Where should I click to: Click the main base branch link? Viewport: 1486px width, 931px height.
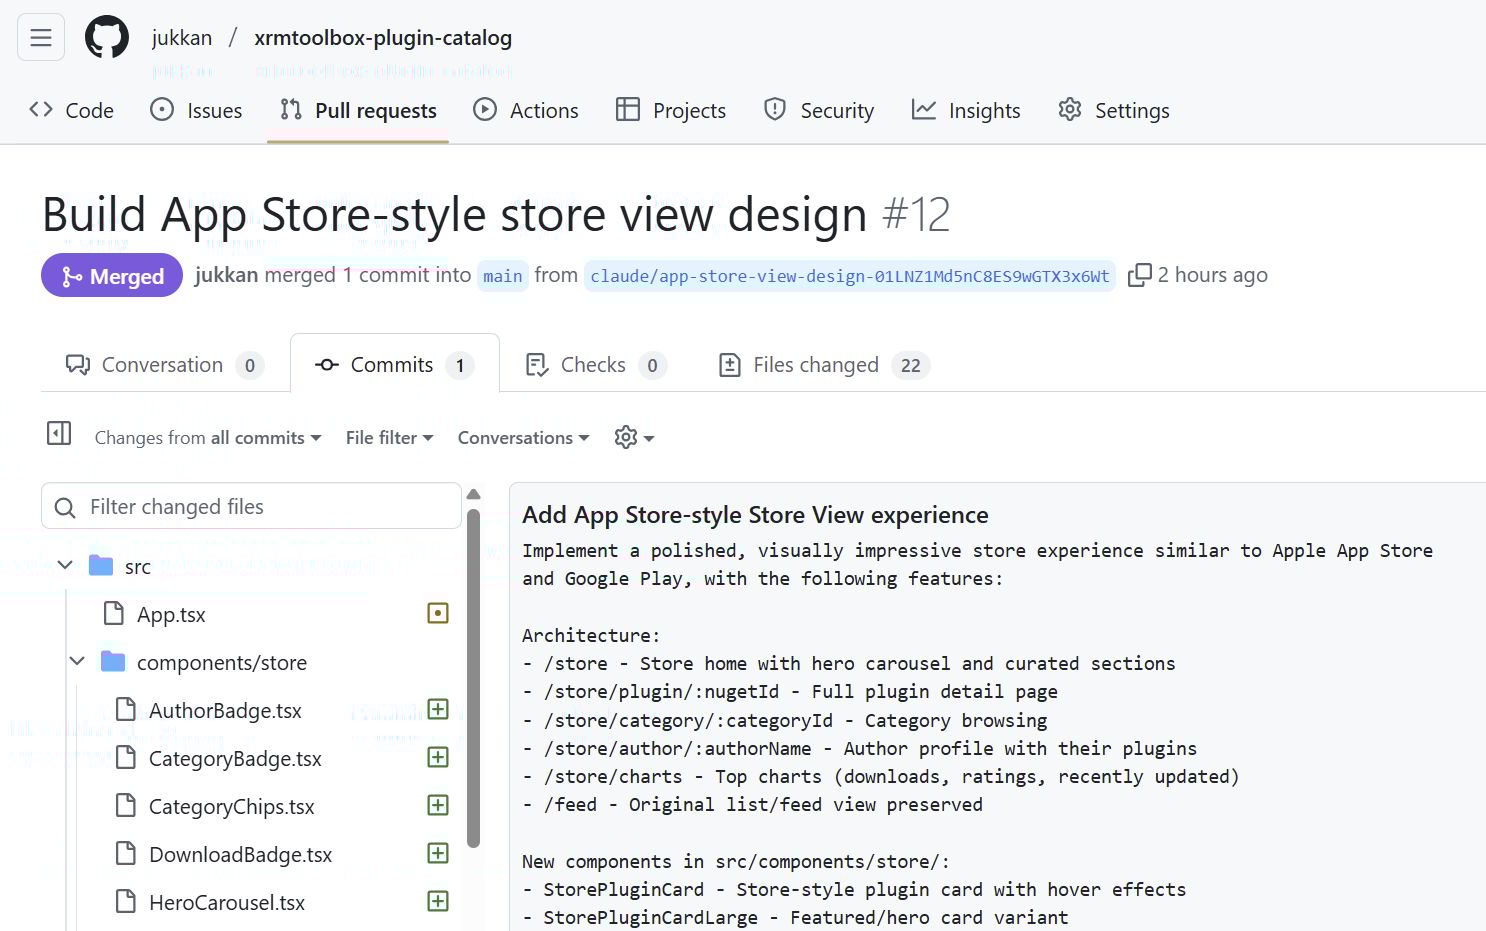click(502, 276)
